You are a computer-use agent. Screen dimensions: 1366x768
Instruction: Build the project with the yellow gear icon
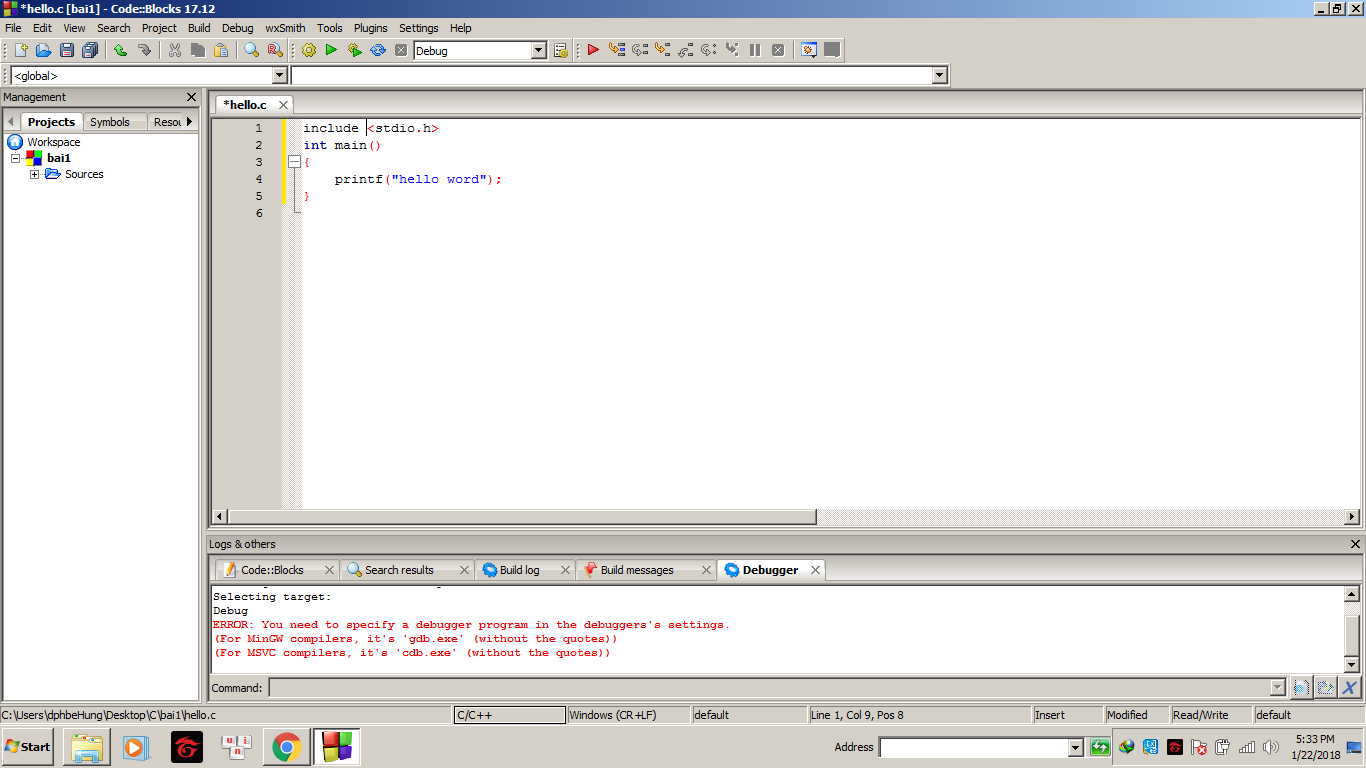tap(309, 50)
